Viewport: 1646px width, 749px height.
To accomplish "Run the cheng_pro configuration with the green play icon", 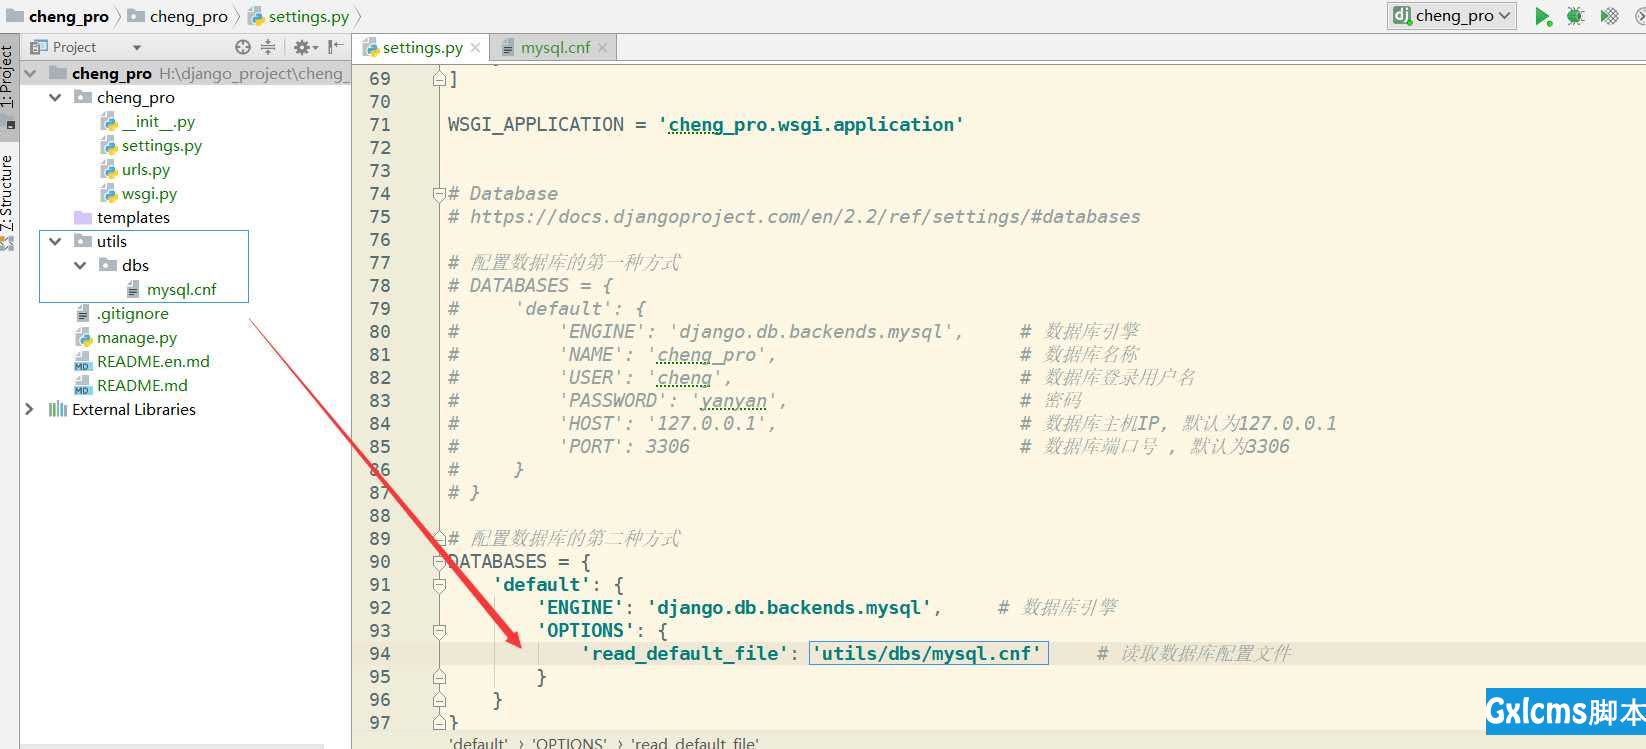I will 1543,16.
